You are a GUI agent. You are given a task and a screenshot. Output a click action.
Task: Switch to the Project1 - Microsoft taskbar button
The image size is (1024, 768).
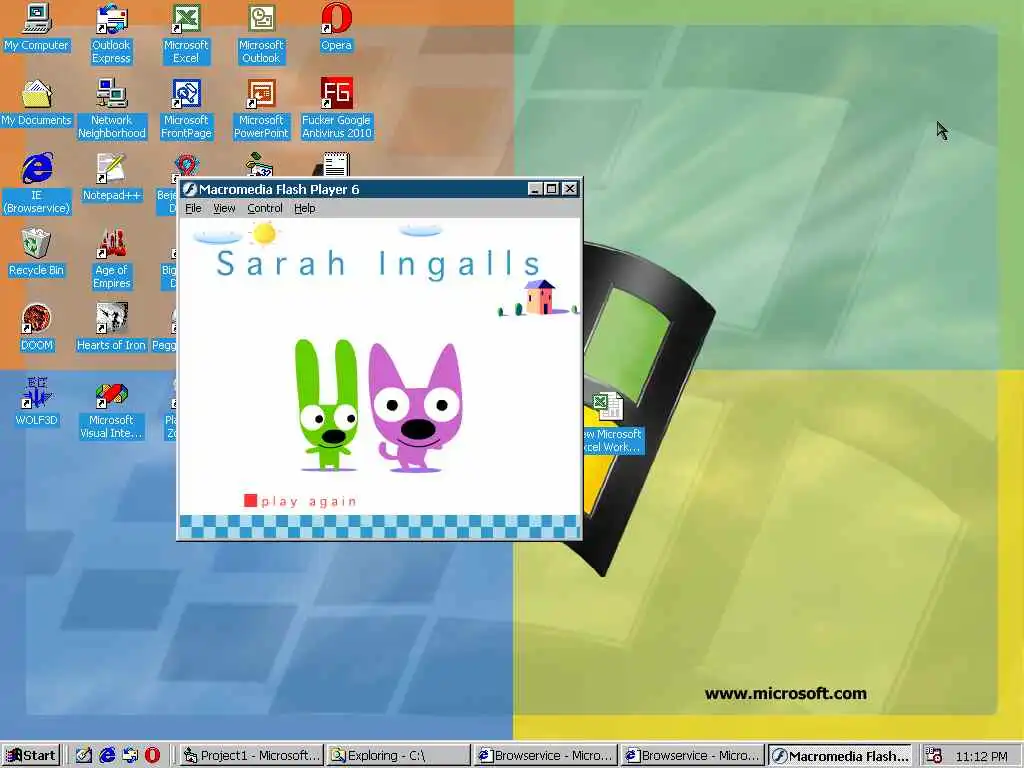point(252,756)
